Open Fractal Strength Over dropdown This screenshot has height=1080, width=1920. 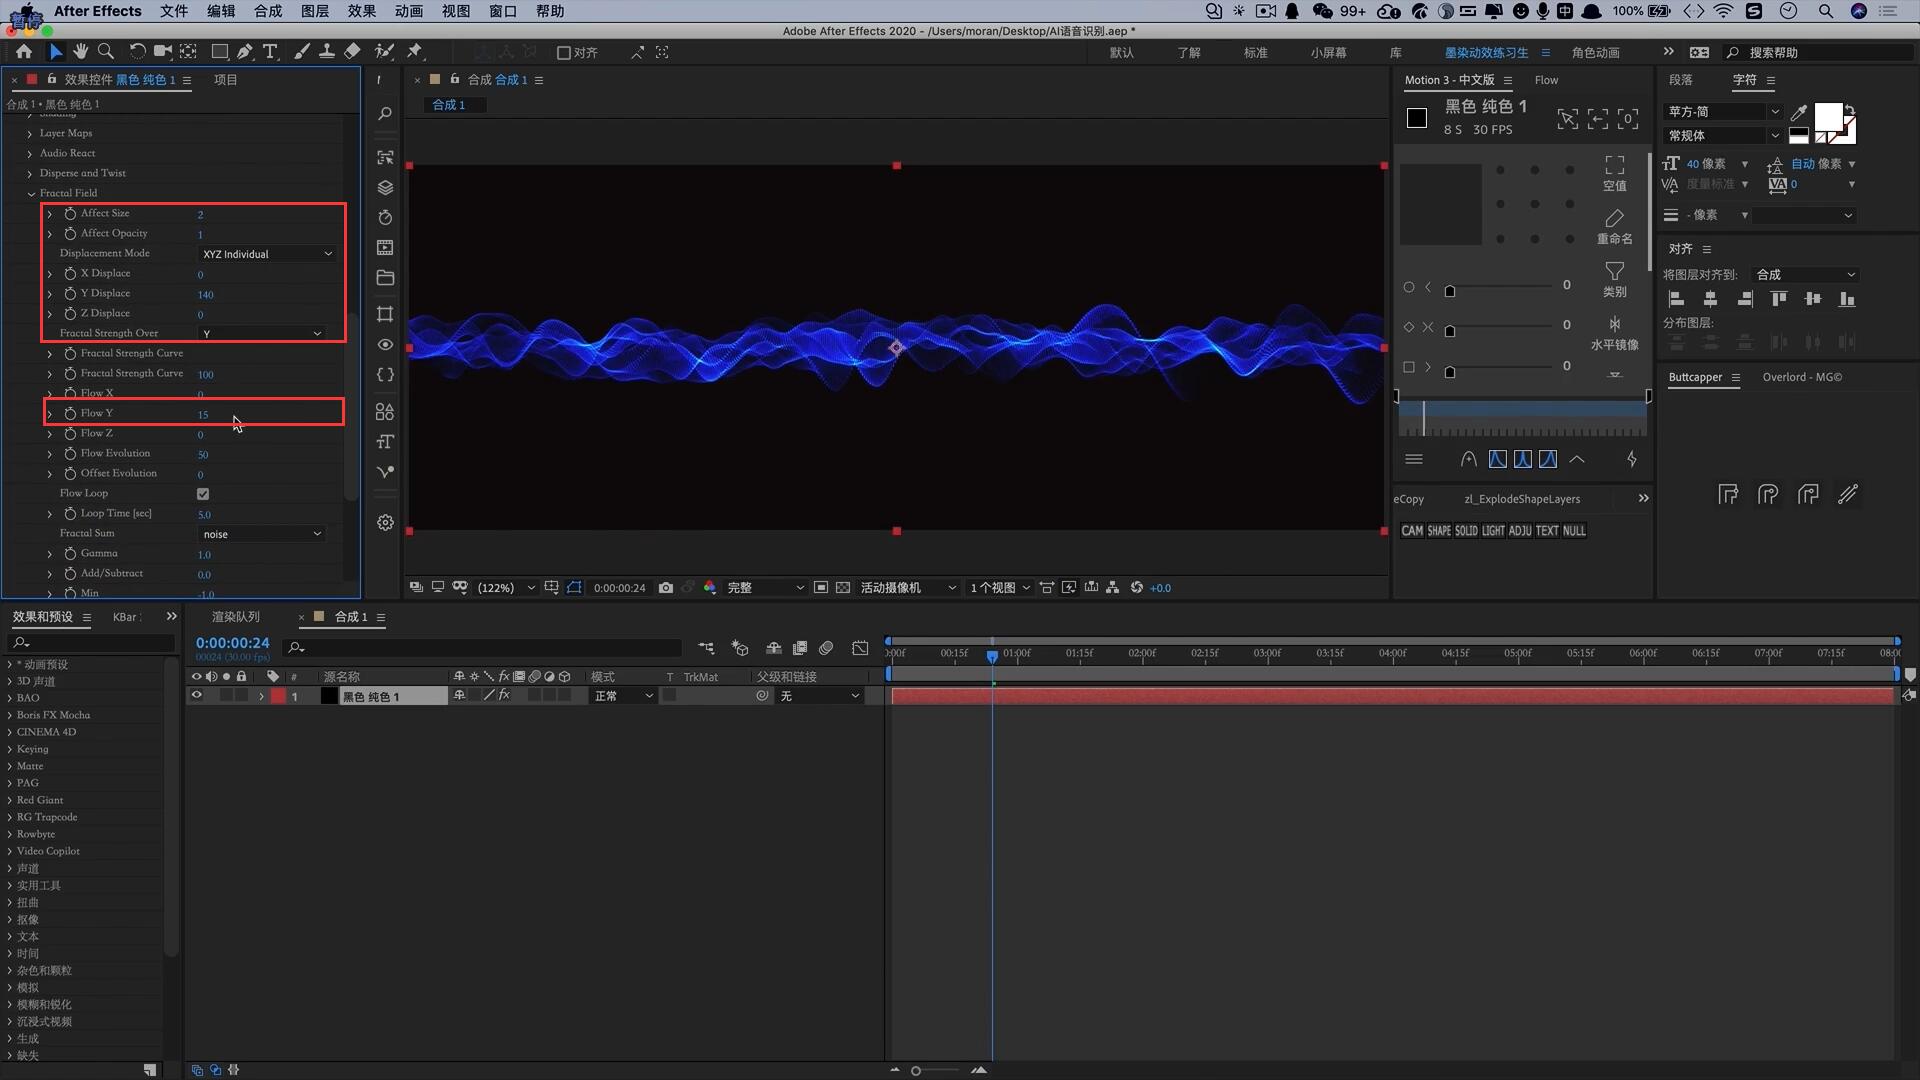(262, 333)
